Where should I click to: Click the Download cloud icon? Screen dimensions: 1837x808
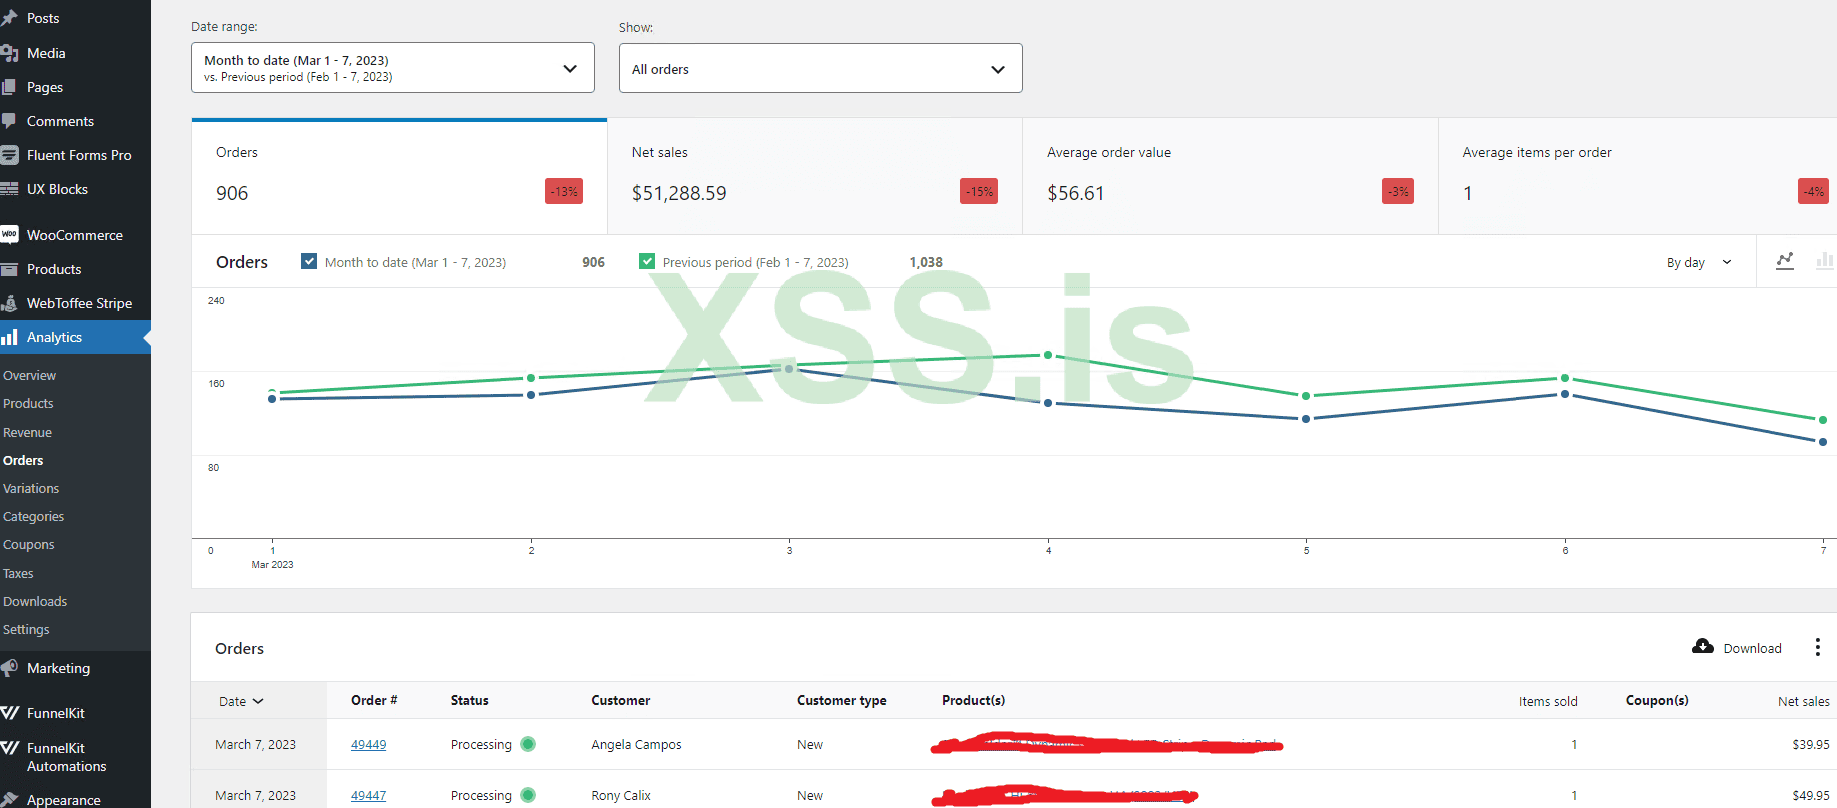[x=1703, y=646]
